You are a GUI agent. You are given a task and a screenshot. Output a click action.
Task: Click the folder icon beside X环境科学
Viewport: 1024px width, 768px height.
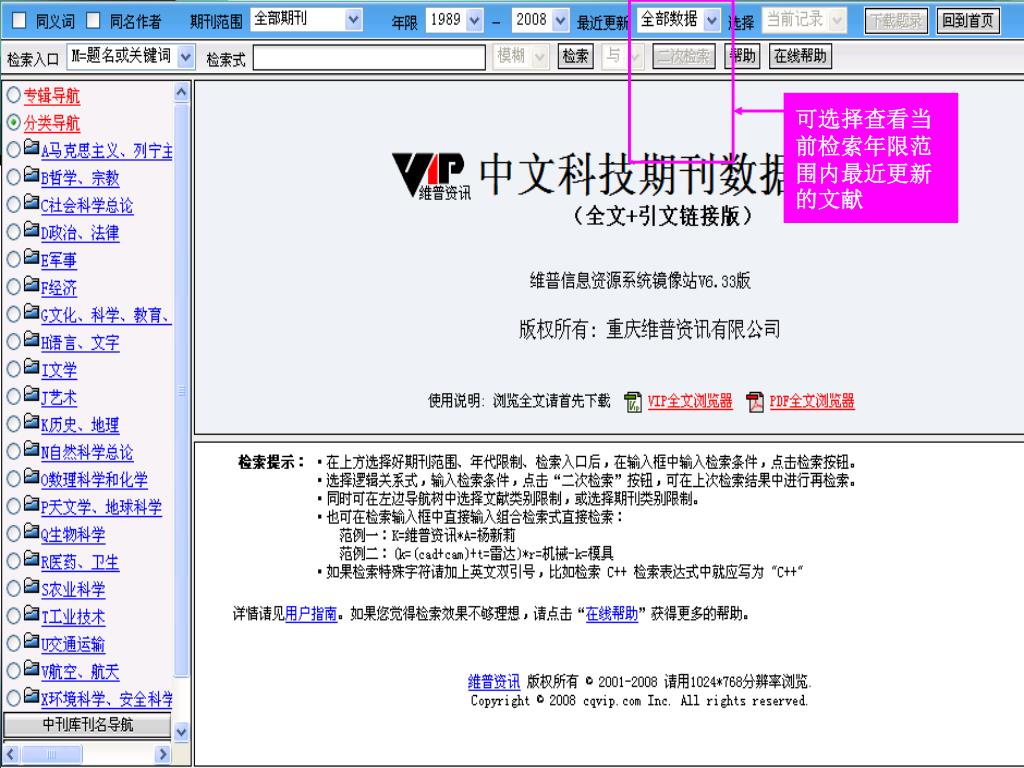tap(31, 696)
